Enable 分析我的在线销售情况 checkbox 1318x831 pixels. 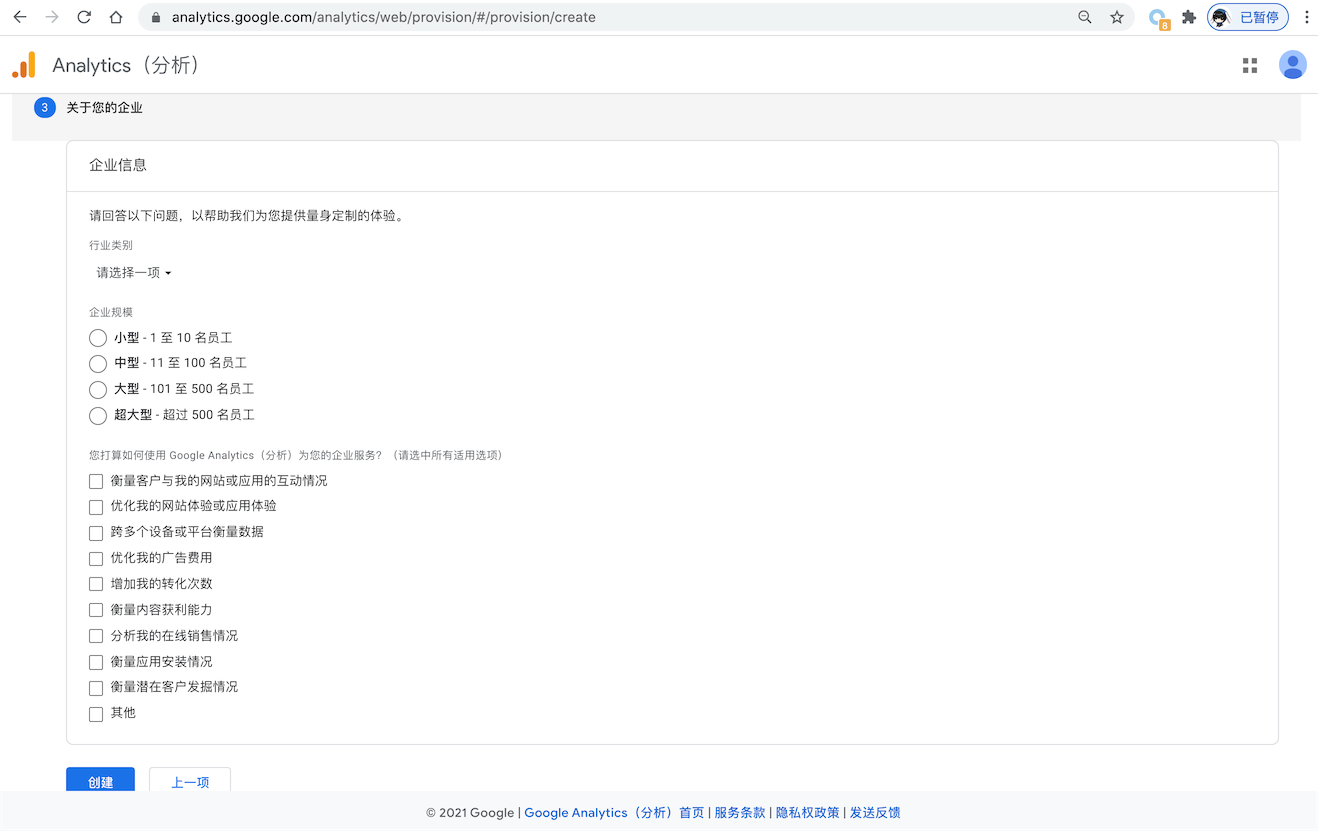(x=96, y=636)
